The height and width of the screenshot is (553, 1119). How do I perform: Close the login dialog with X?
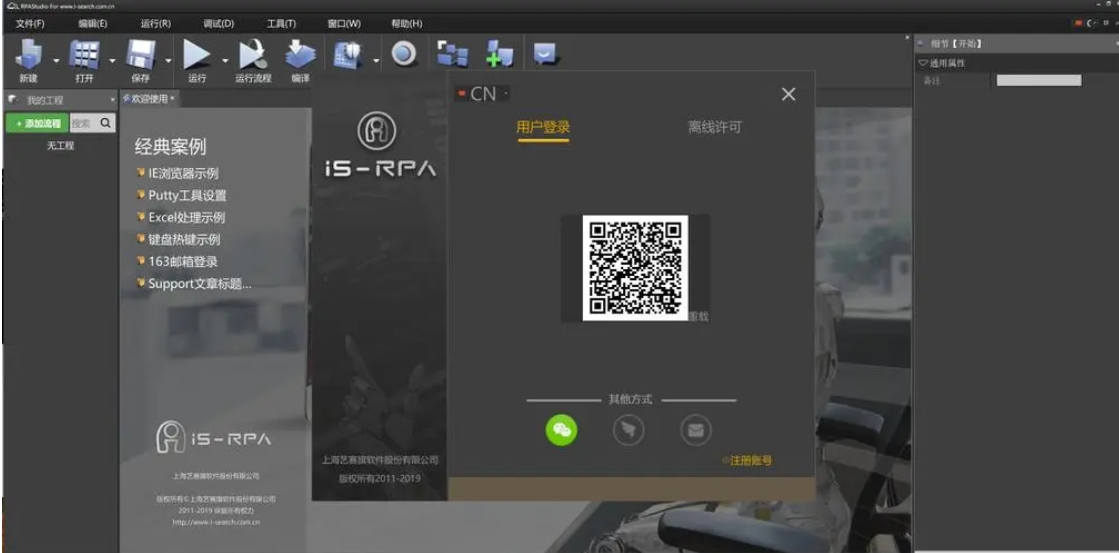tap(788, 94)
